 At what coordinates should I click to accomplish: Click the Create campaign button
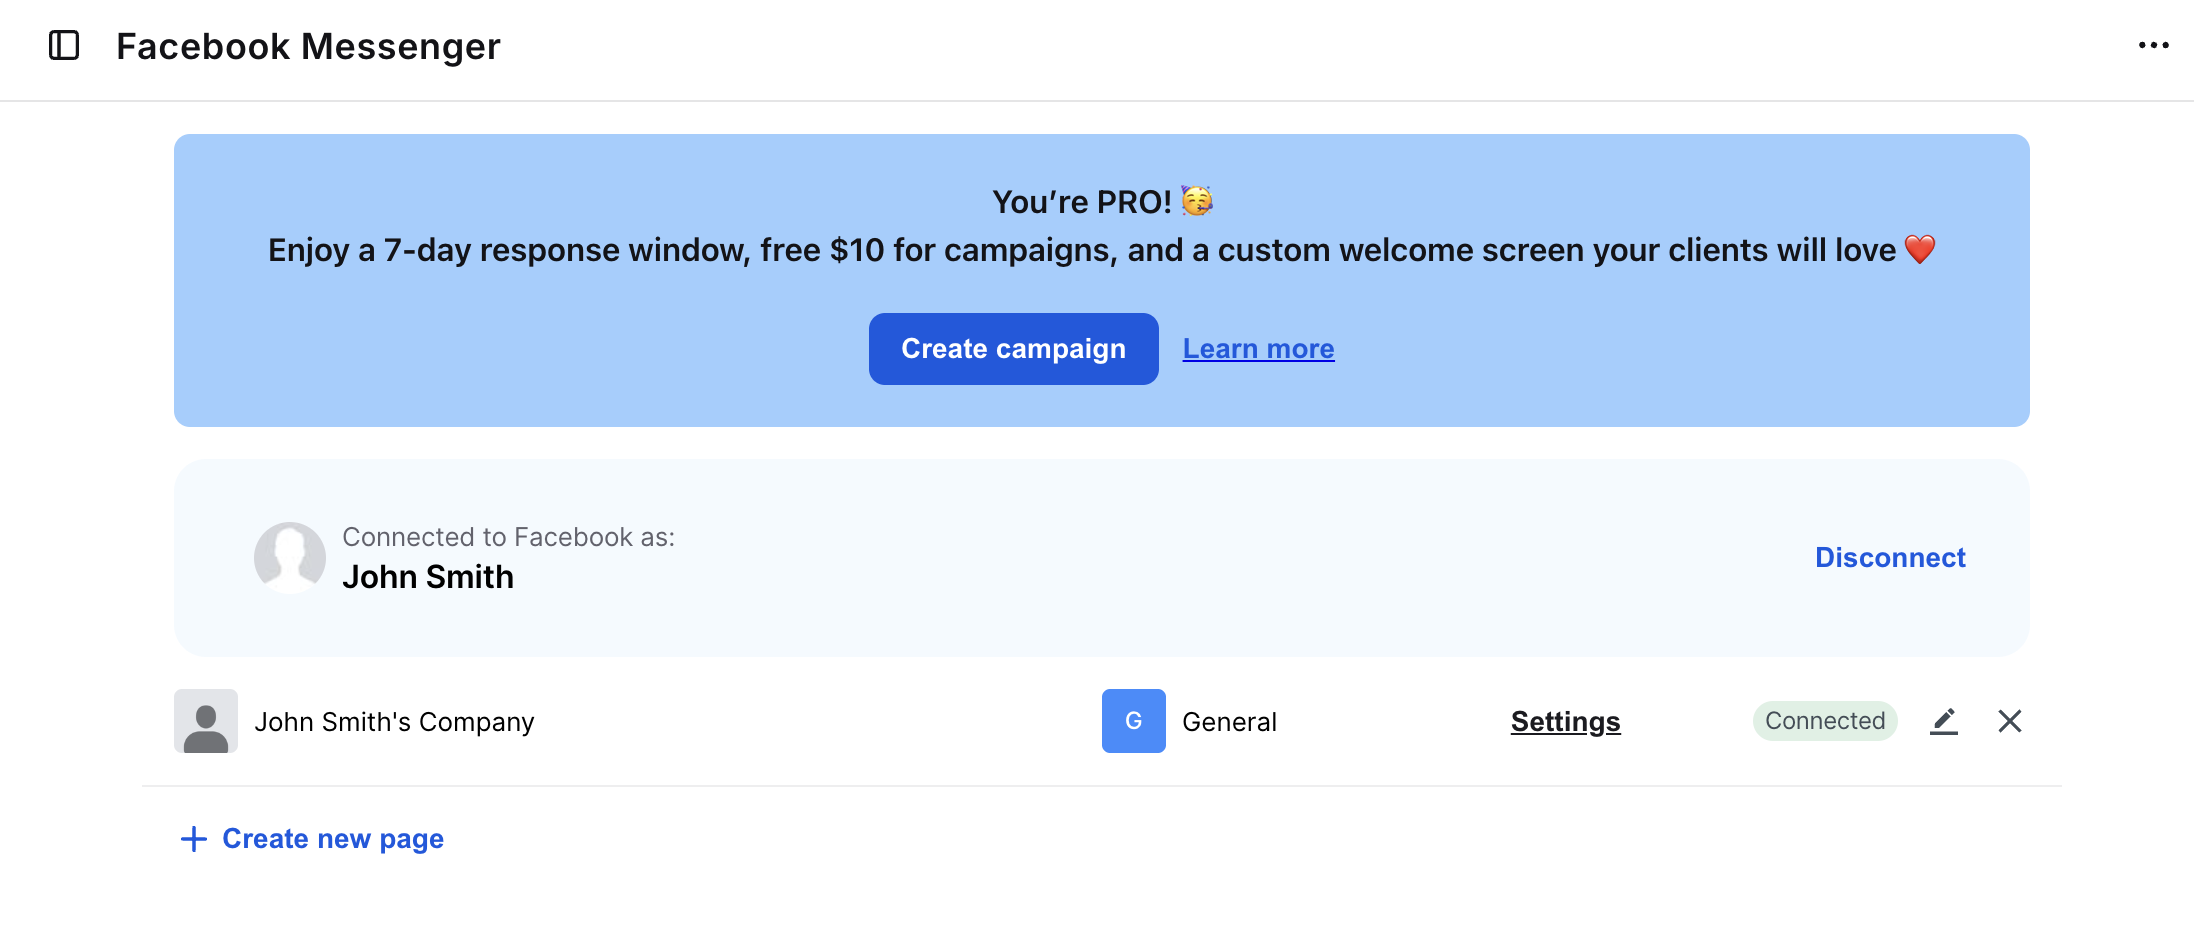coord(1013,349)
